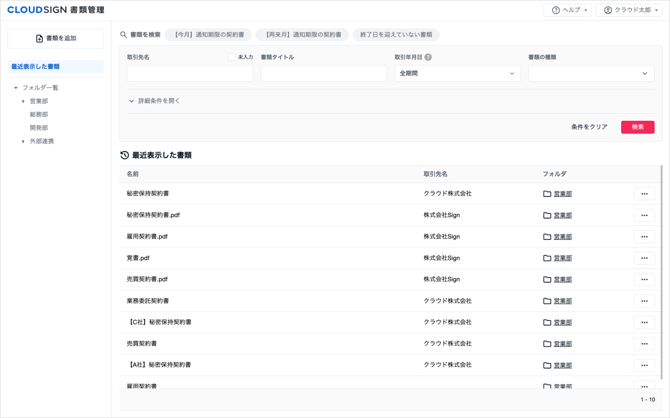Open more options for 秘密保持契約書.pdf row

644,215
